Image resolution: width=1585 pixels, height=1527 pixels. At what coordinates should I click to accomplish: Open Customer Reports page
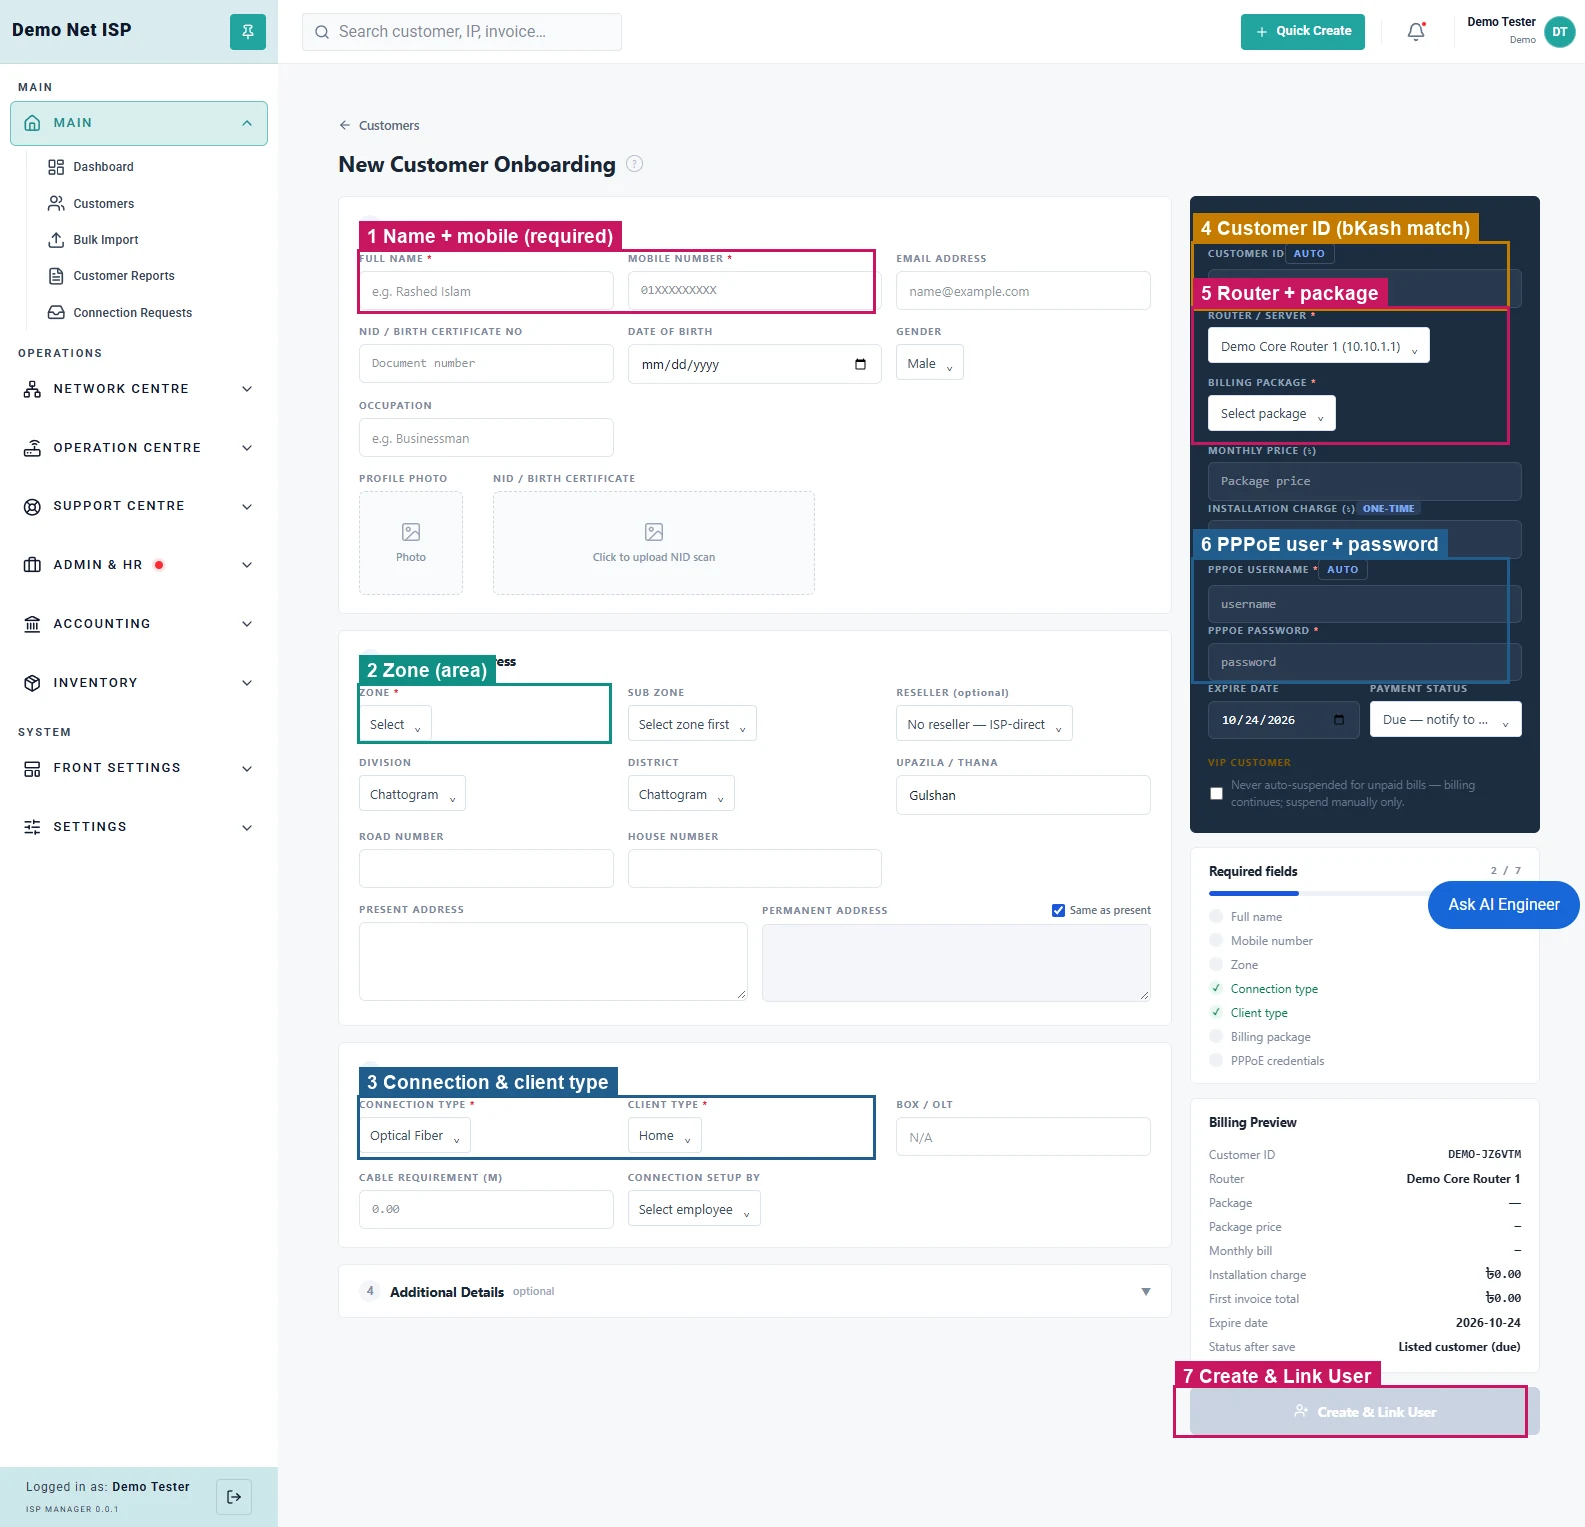[x=124, y=276]
